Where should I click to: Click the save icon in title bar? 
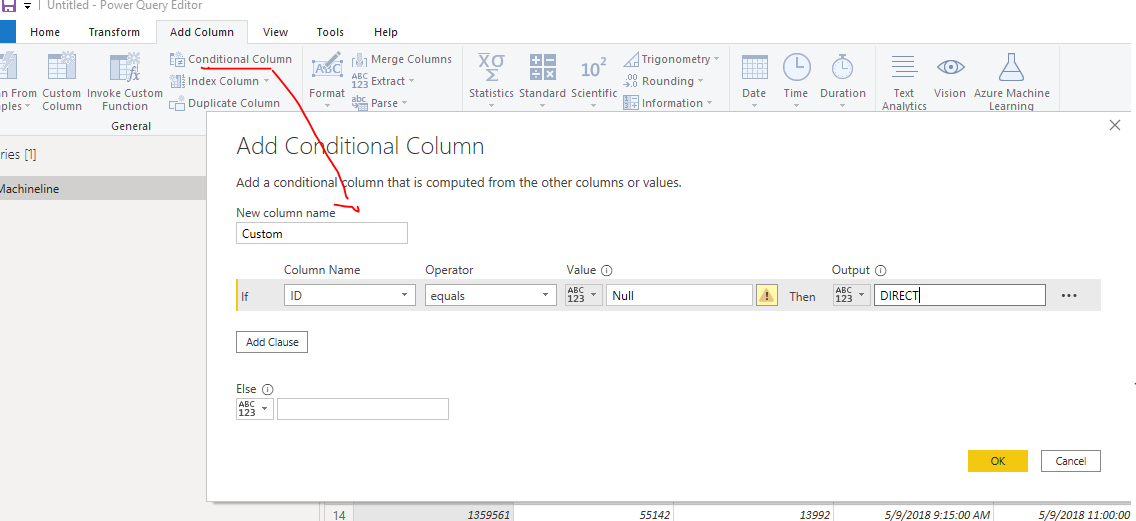[x=9, y=5]
